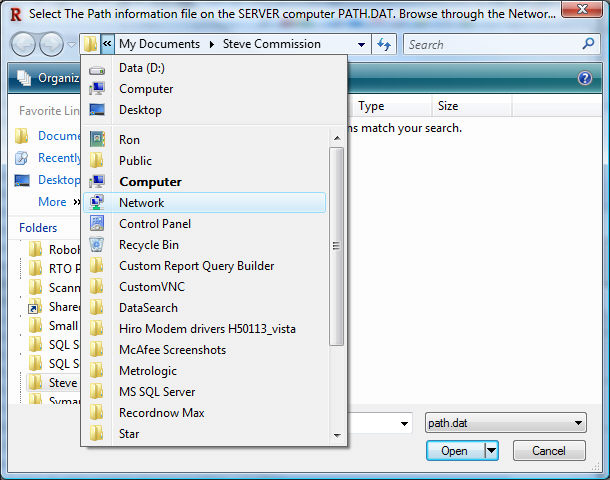Image resolution: width=610 pixels, height=480 pixels.
Task: Click the Control Panel icon
Action: (97, 224)
